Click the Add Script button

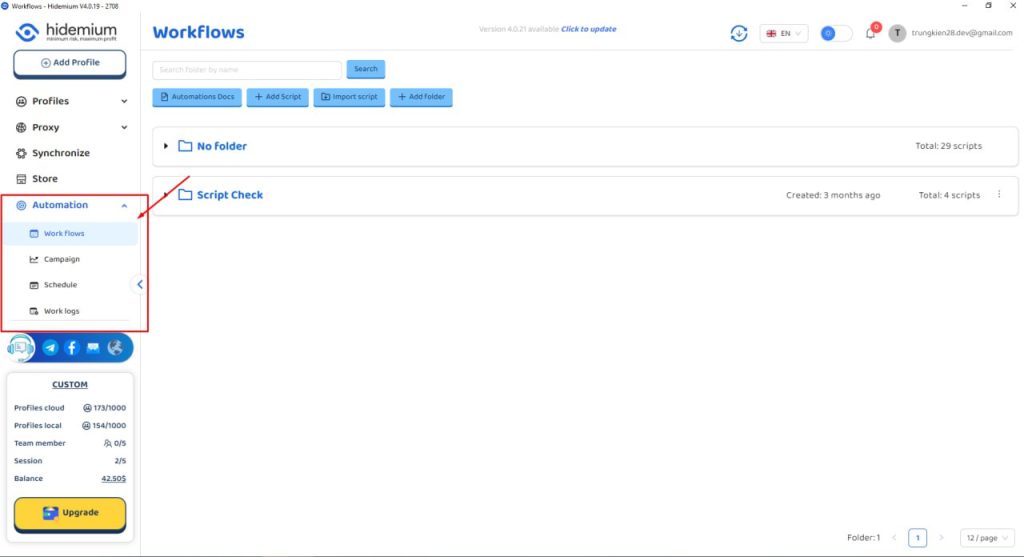point(278,97)
